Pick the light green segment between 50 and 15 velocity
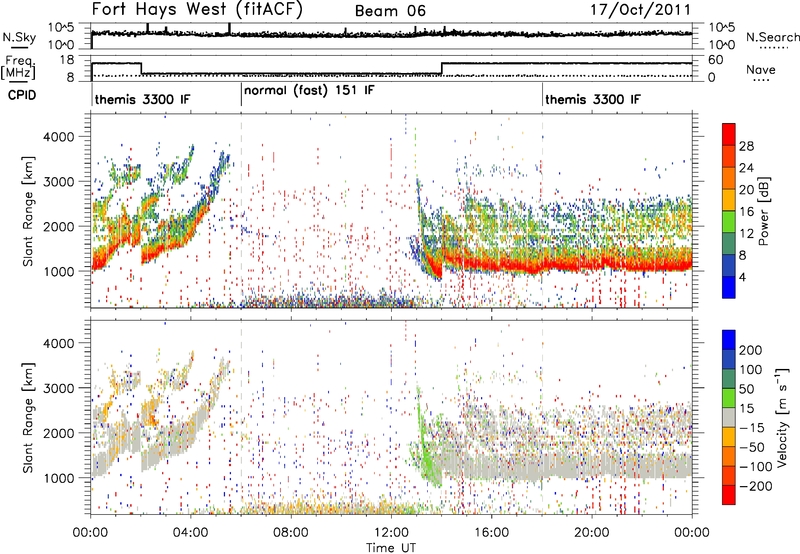The height and width of the screenshot is (554, 800). click(x=729, y=398)
